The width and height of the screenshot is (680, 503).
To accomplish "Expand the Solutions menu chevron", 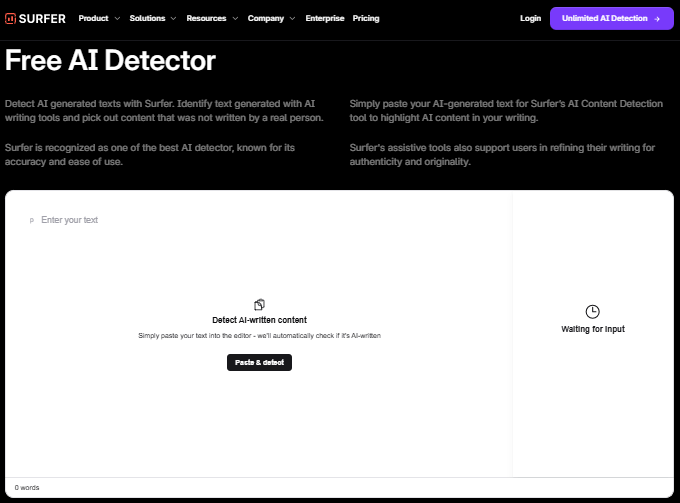I will (173, 19).
